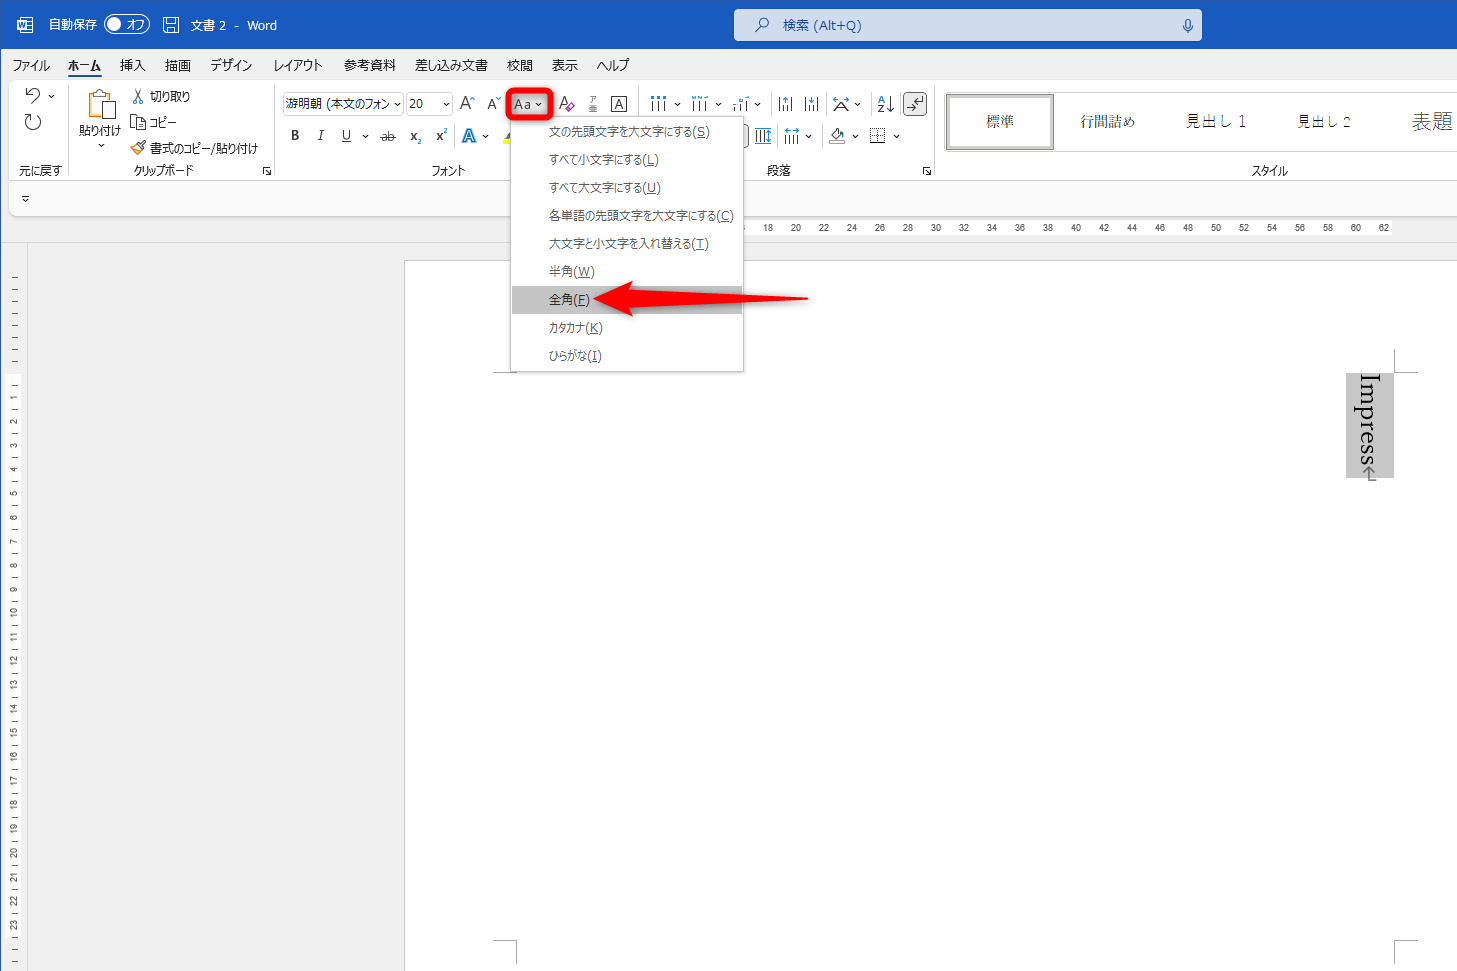1457x971 pixels.
Task: Open the Asian layout tool
Action: (841, 104)
